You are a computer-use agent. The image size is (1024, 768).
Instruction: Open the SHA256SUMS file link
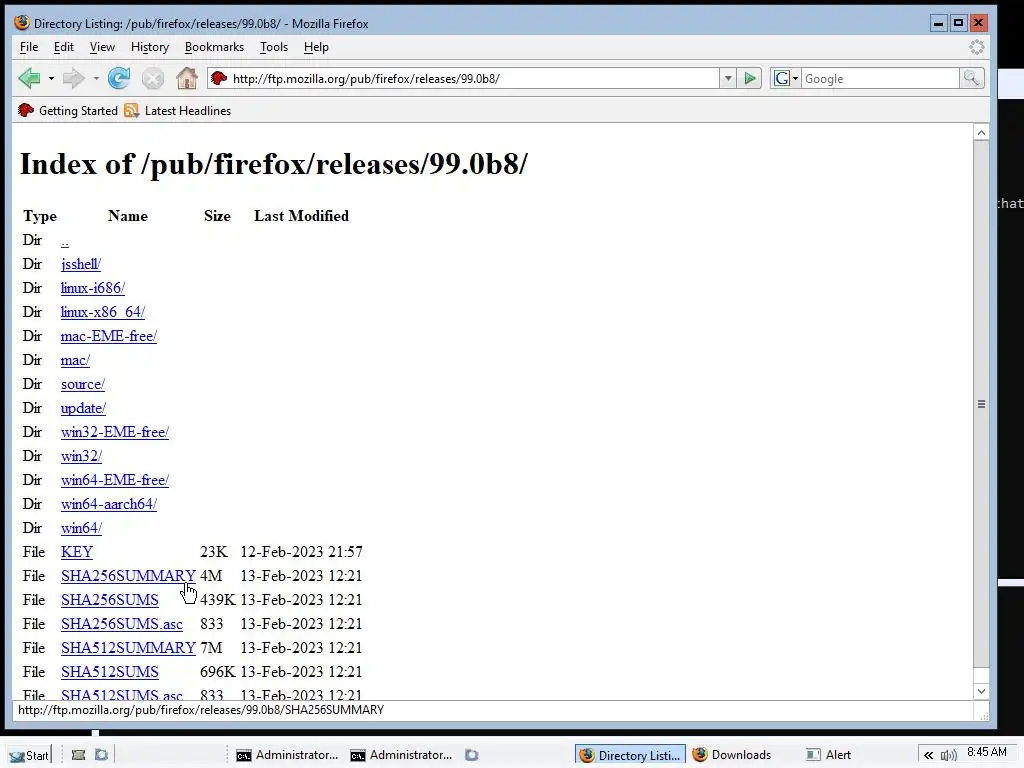point(110,600)
